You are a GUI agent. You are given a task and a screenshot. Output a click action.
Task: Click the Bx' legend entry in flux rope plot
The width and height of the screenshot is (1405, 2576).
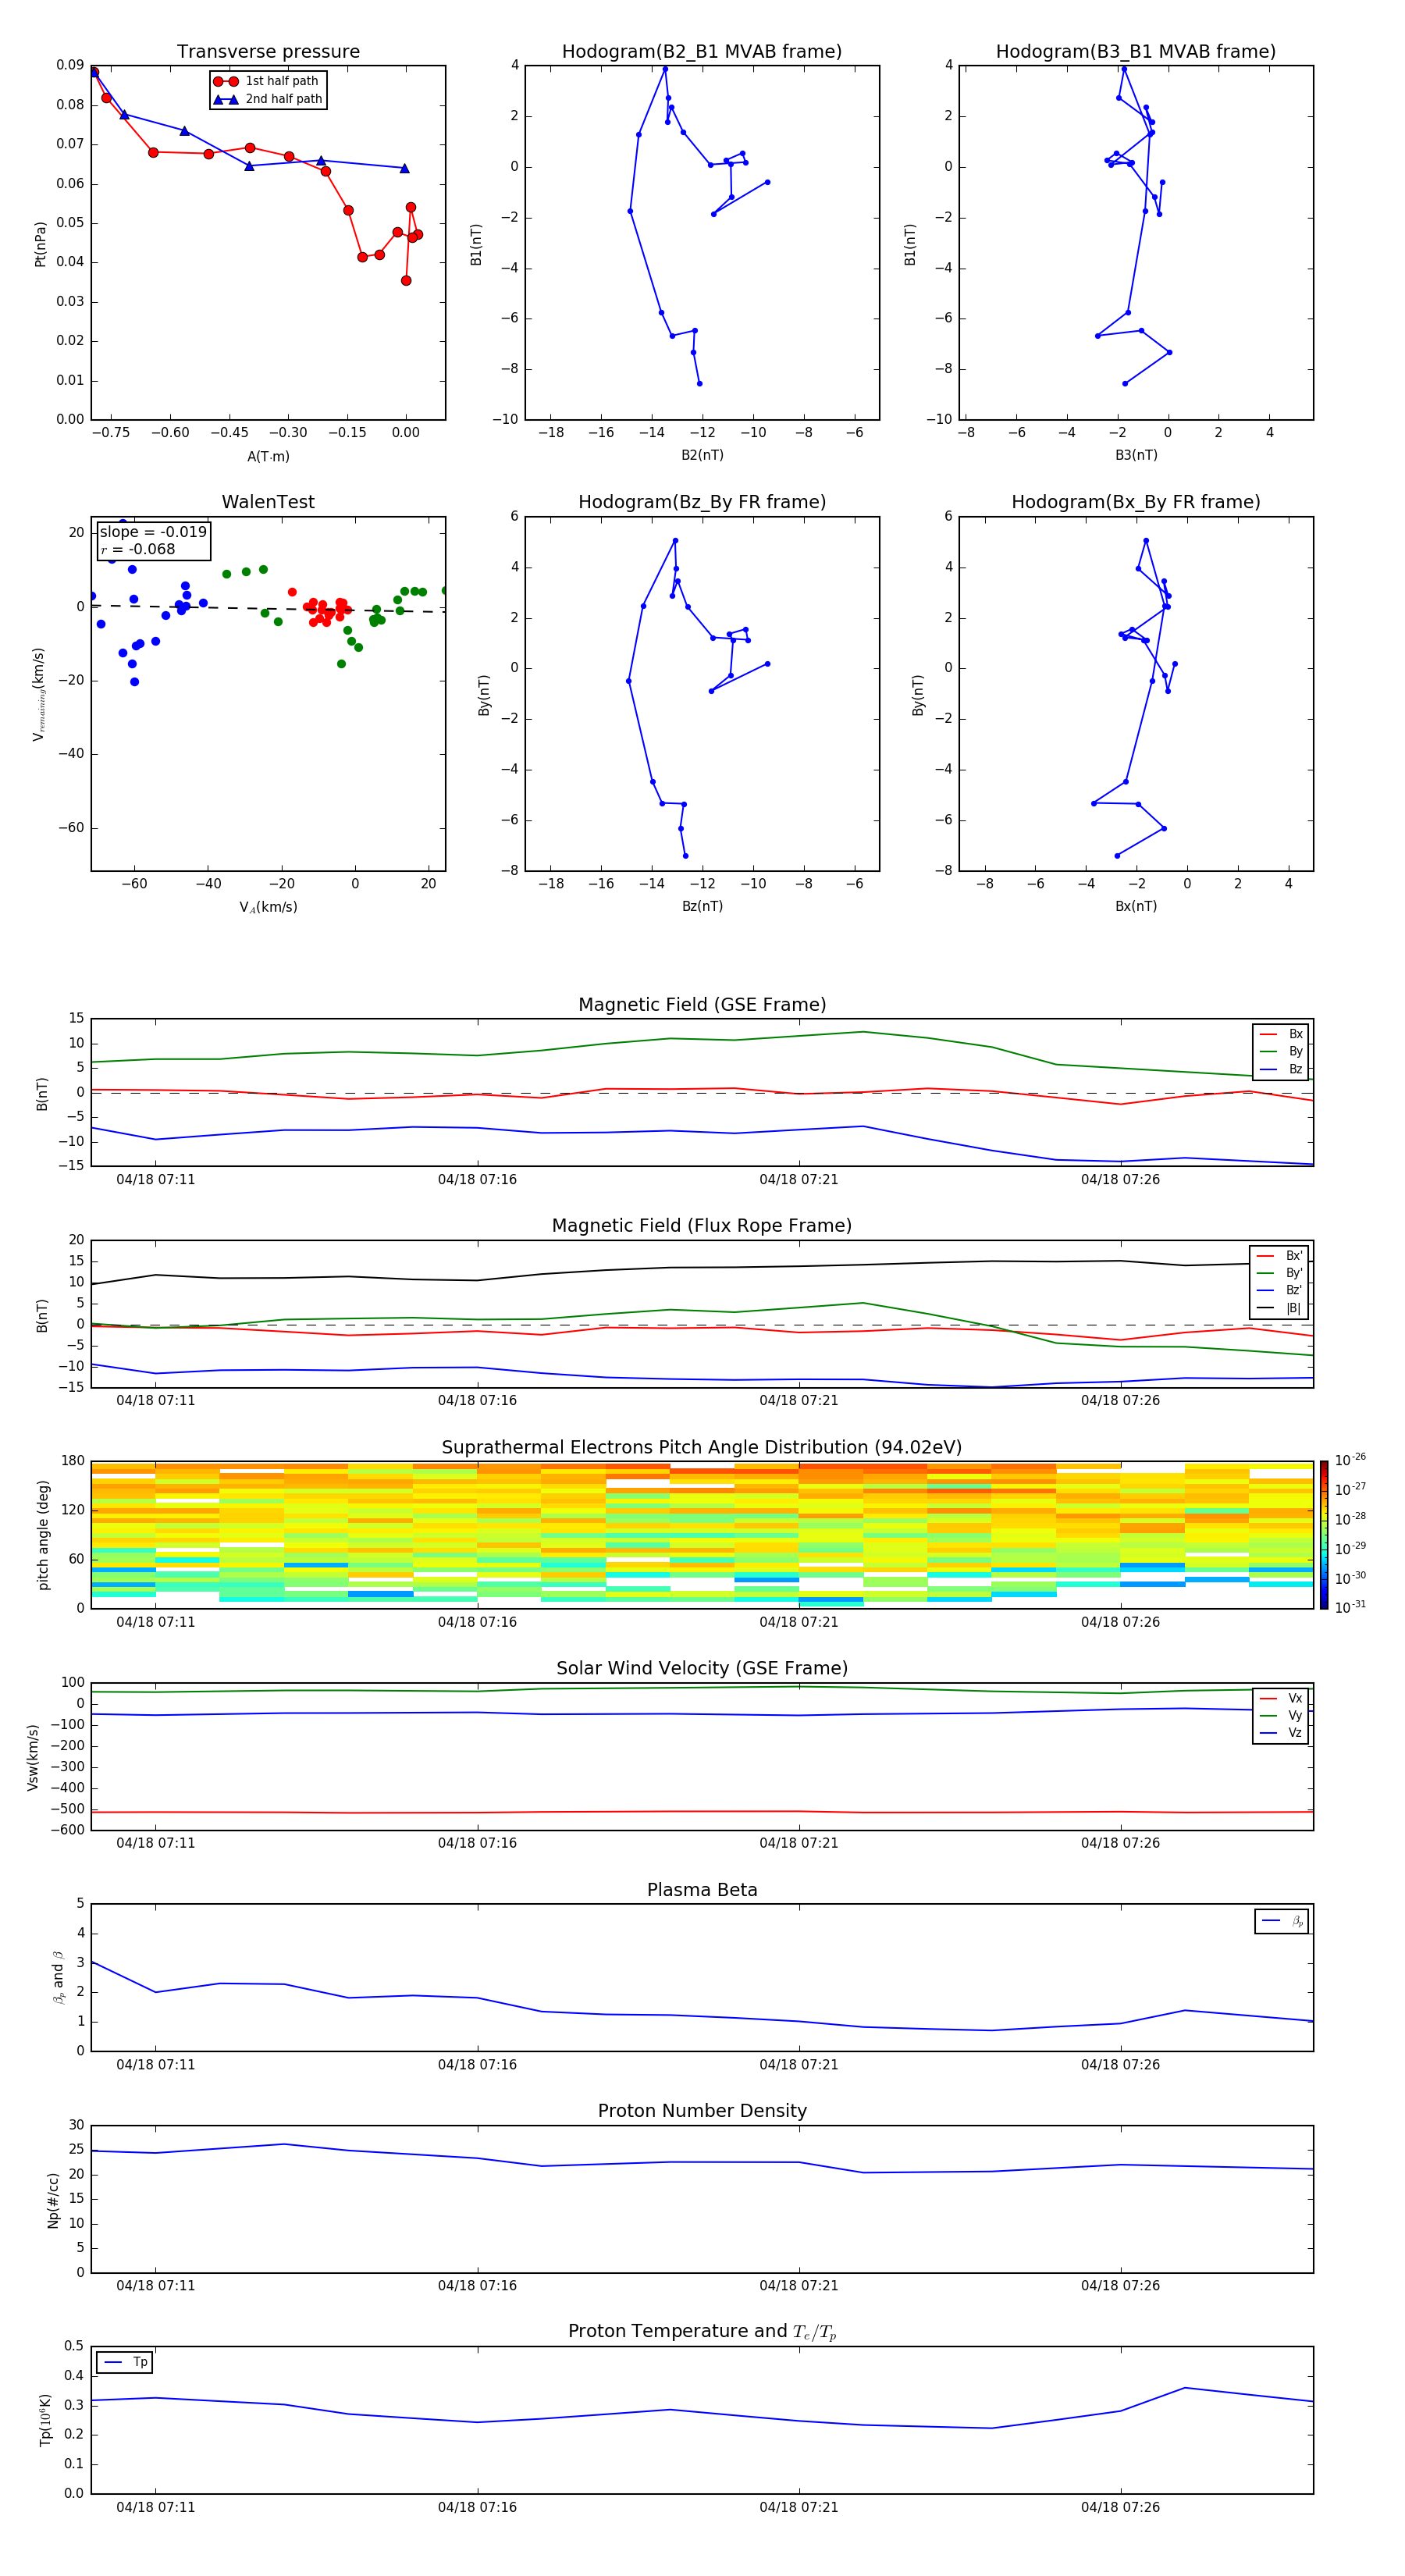[x=1279, y=1256]
